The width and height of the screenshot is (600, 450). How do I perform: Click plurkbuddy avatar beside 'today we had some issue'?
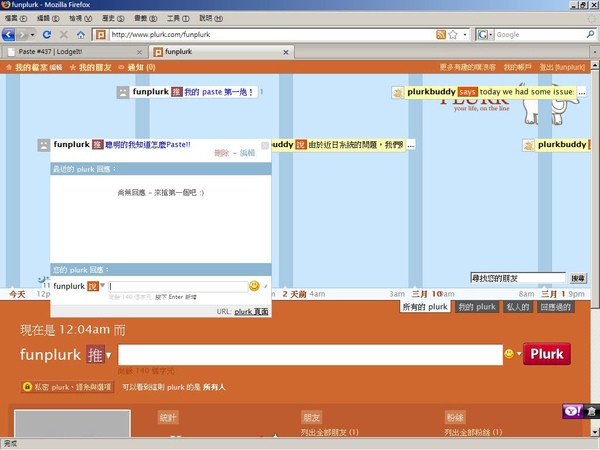coord(398,92)
